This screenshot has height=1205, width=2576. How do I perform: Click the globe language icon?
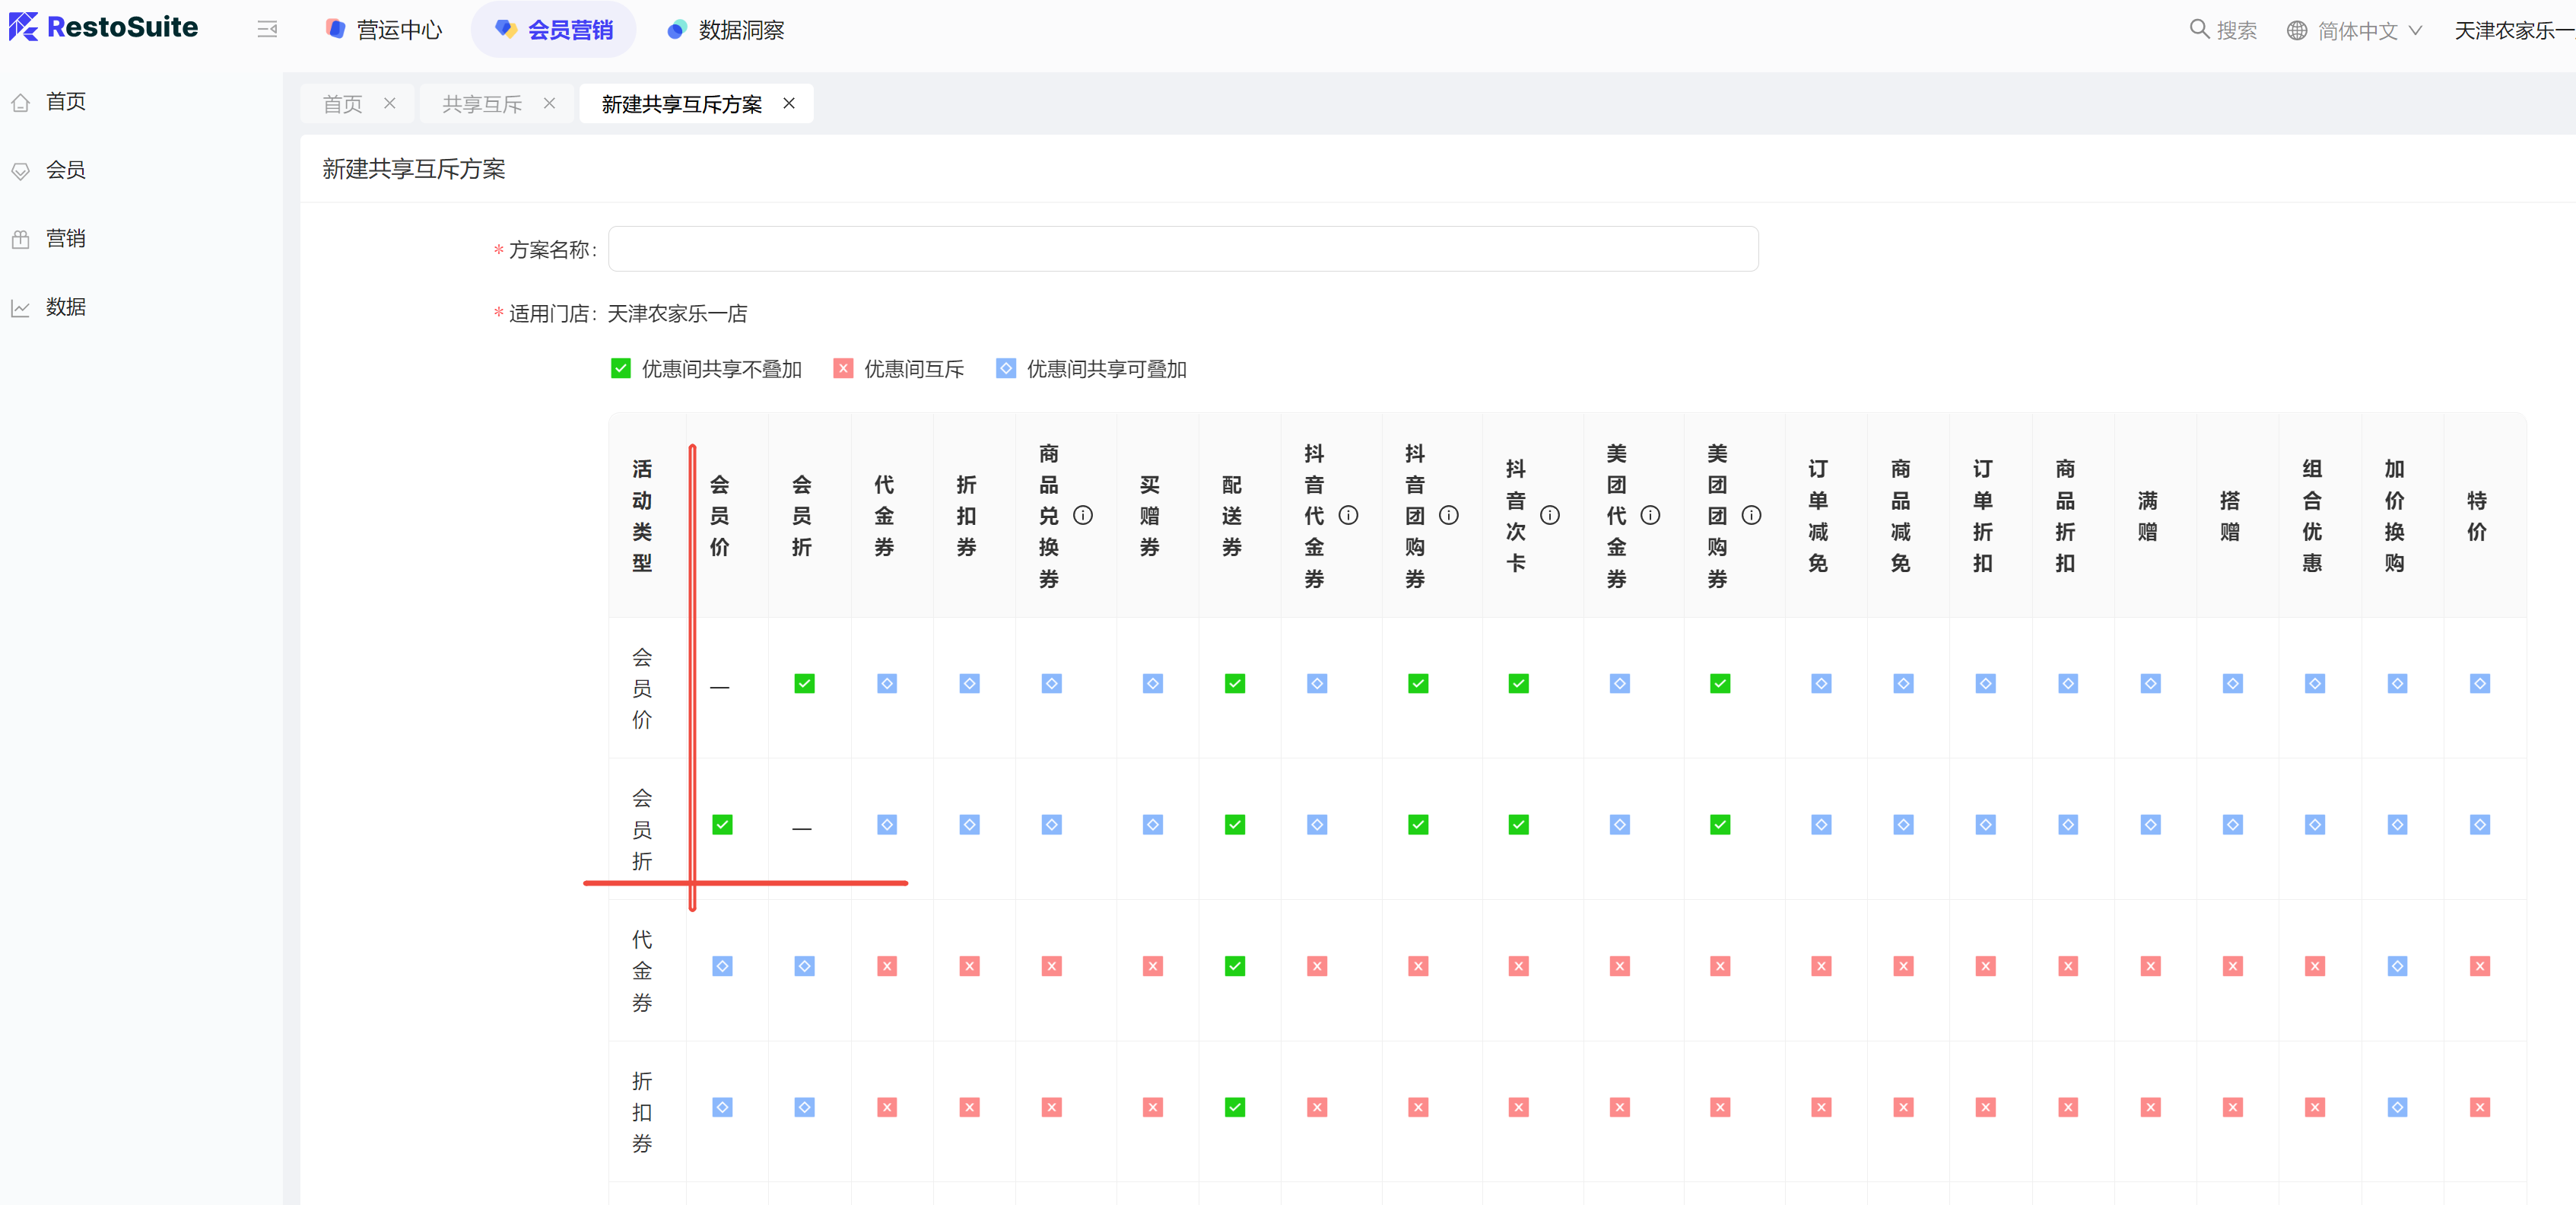pyautogui.click(x=2297, y=31)
